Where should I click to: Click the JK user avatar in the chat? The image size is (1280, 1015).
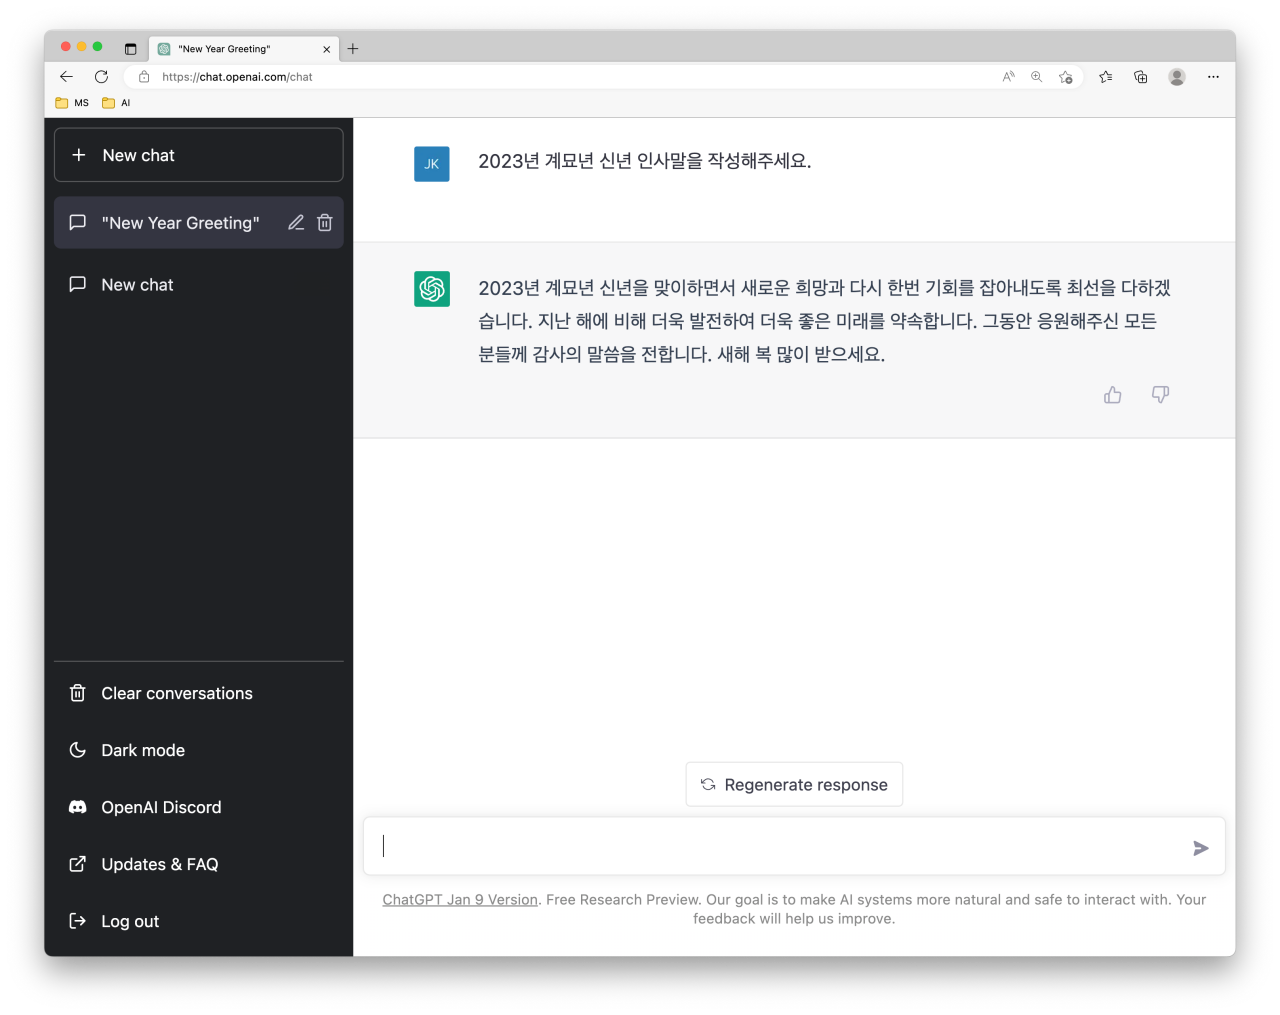pyautogui.click(x=432, y=164)
